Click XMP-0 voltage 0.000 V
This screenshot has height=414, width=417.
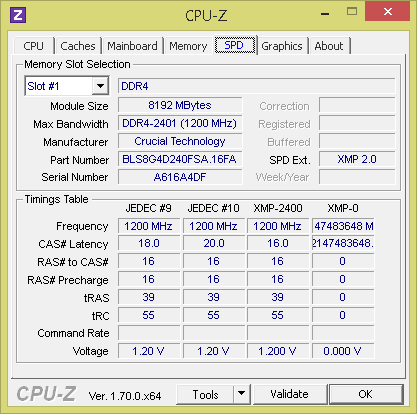343,351
